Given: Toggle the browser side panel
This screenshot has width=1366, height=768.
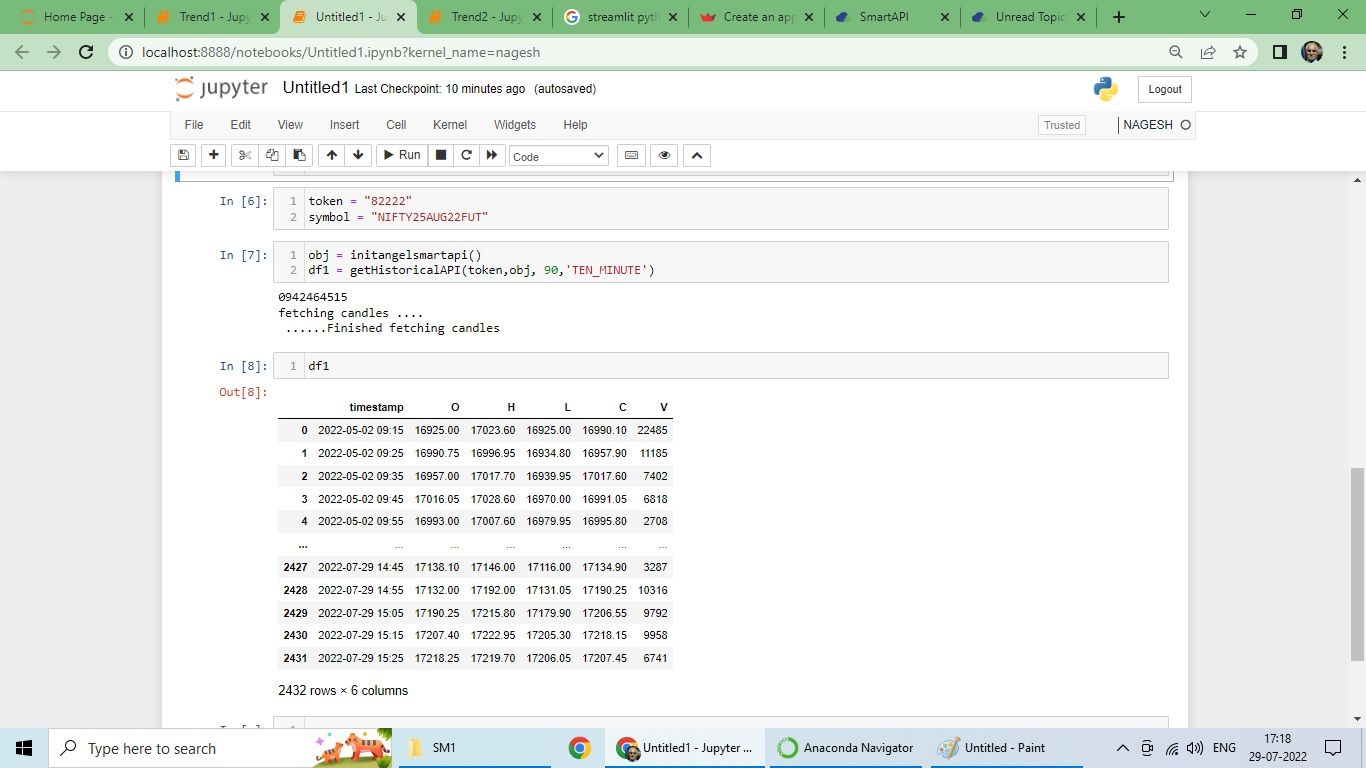Looking at the screenshot, I should (1279, 53).
